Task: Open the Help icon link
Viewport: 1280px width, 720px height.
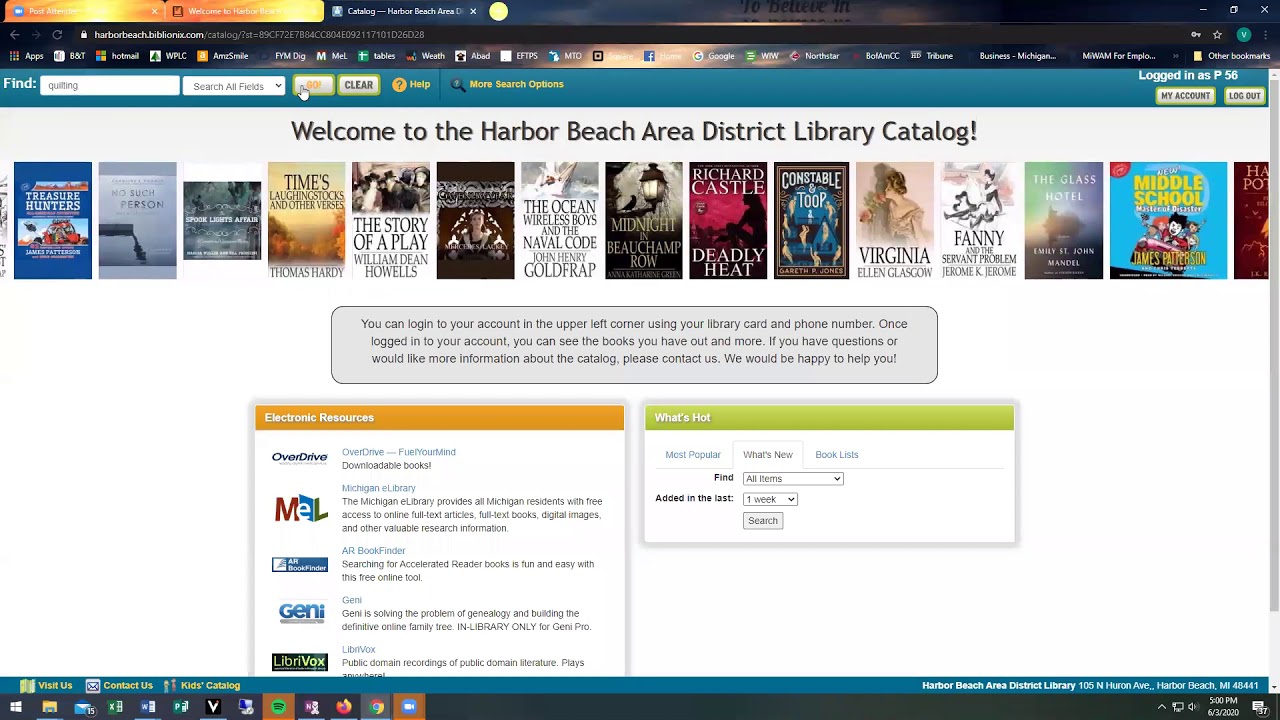Action: pos(411,85)
